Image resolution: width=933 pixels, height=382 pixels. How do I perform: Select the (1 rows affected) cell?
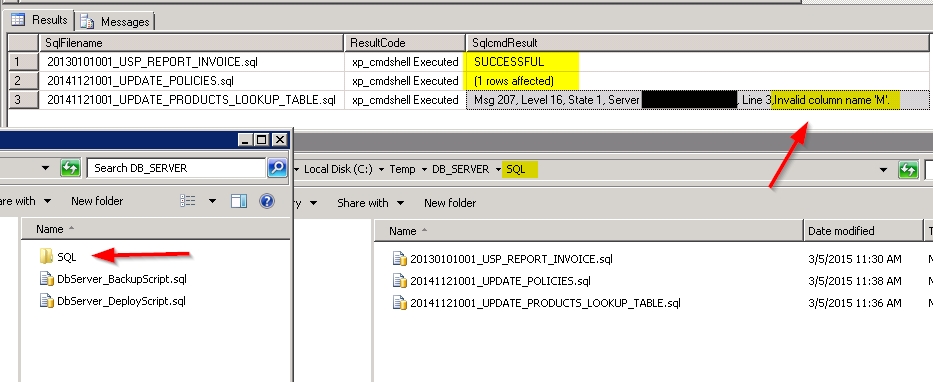pyautogui.click(x=697, y=81)
